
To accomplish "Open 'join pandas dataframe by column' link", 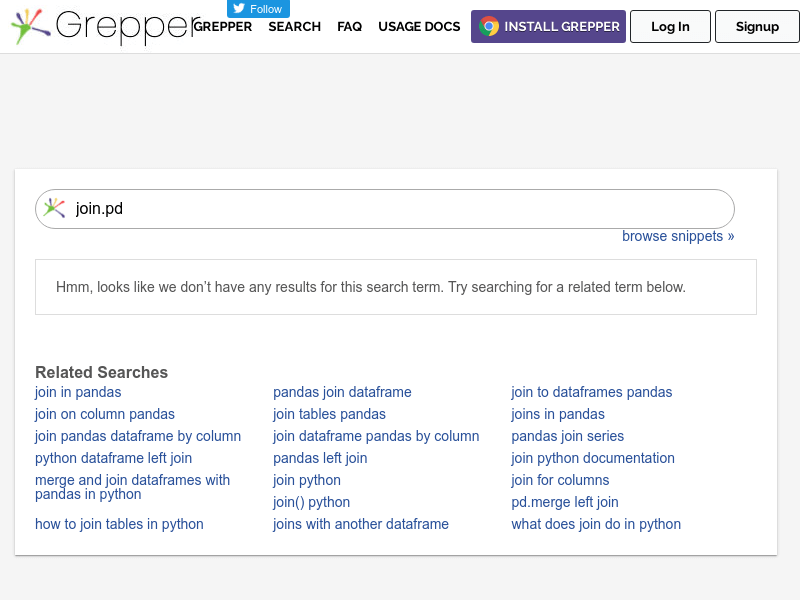I will 138,436.
